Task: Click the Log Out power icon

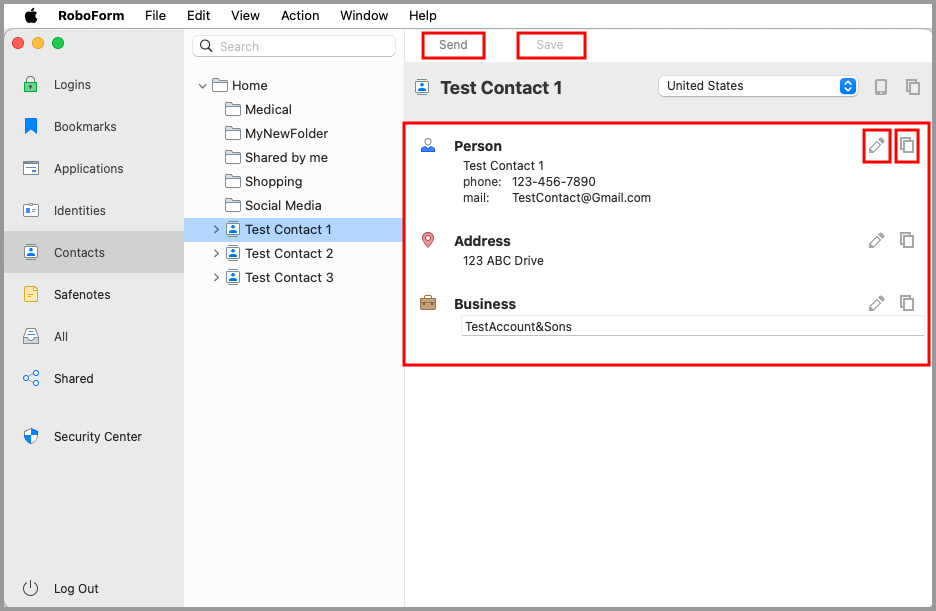Action: pyautogui.click(x=30, y=588)
